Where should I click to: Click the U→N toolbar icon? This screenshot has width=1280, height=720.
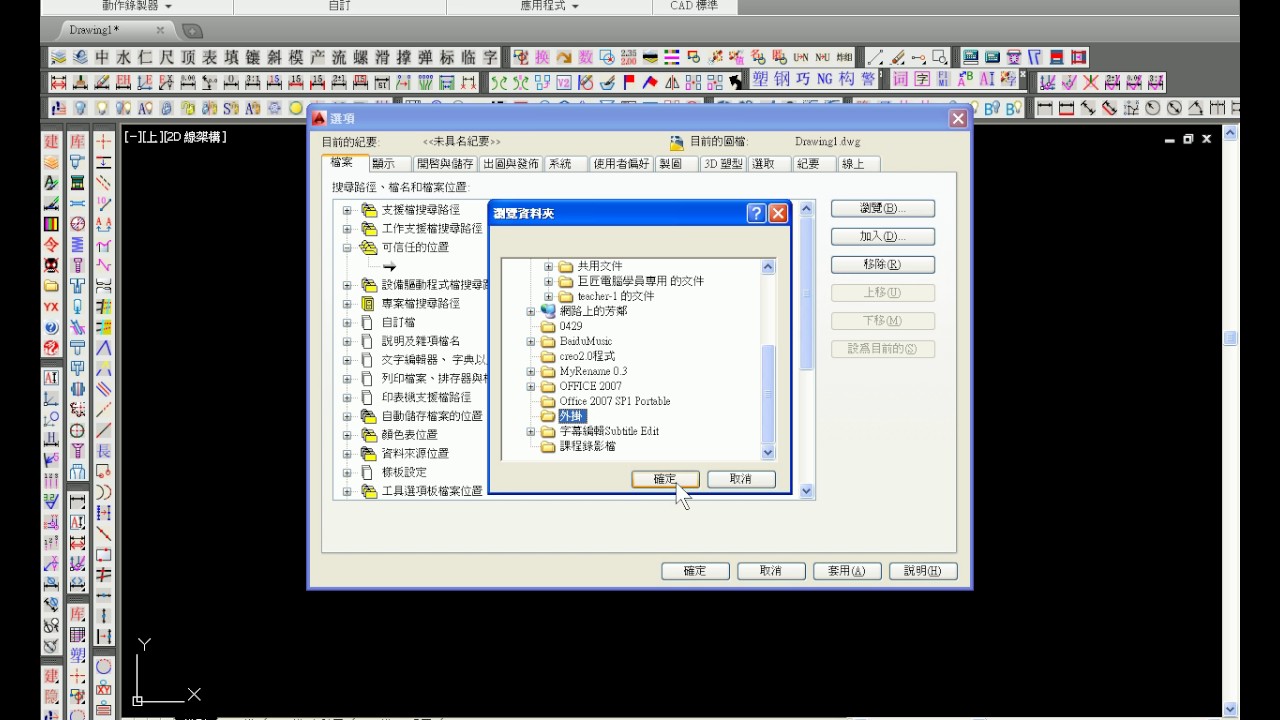pyautogui.click(x=801, y=57)
